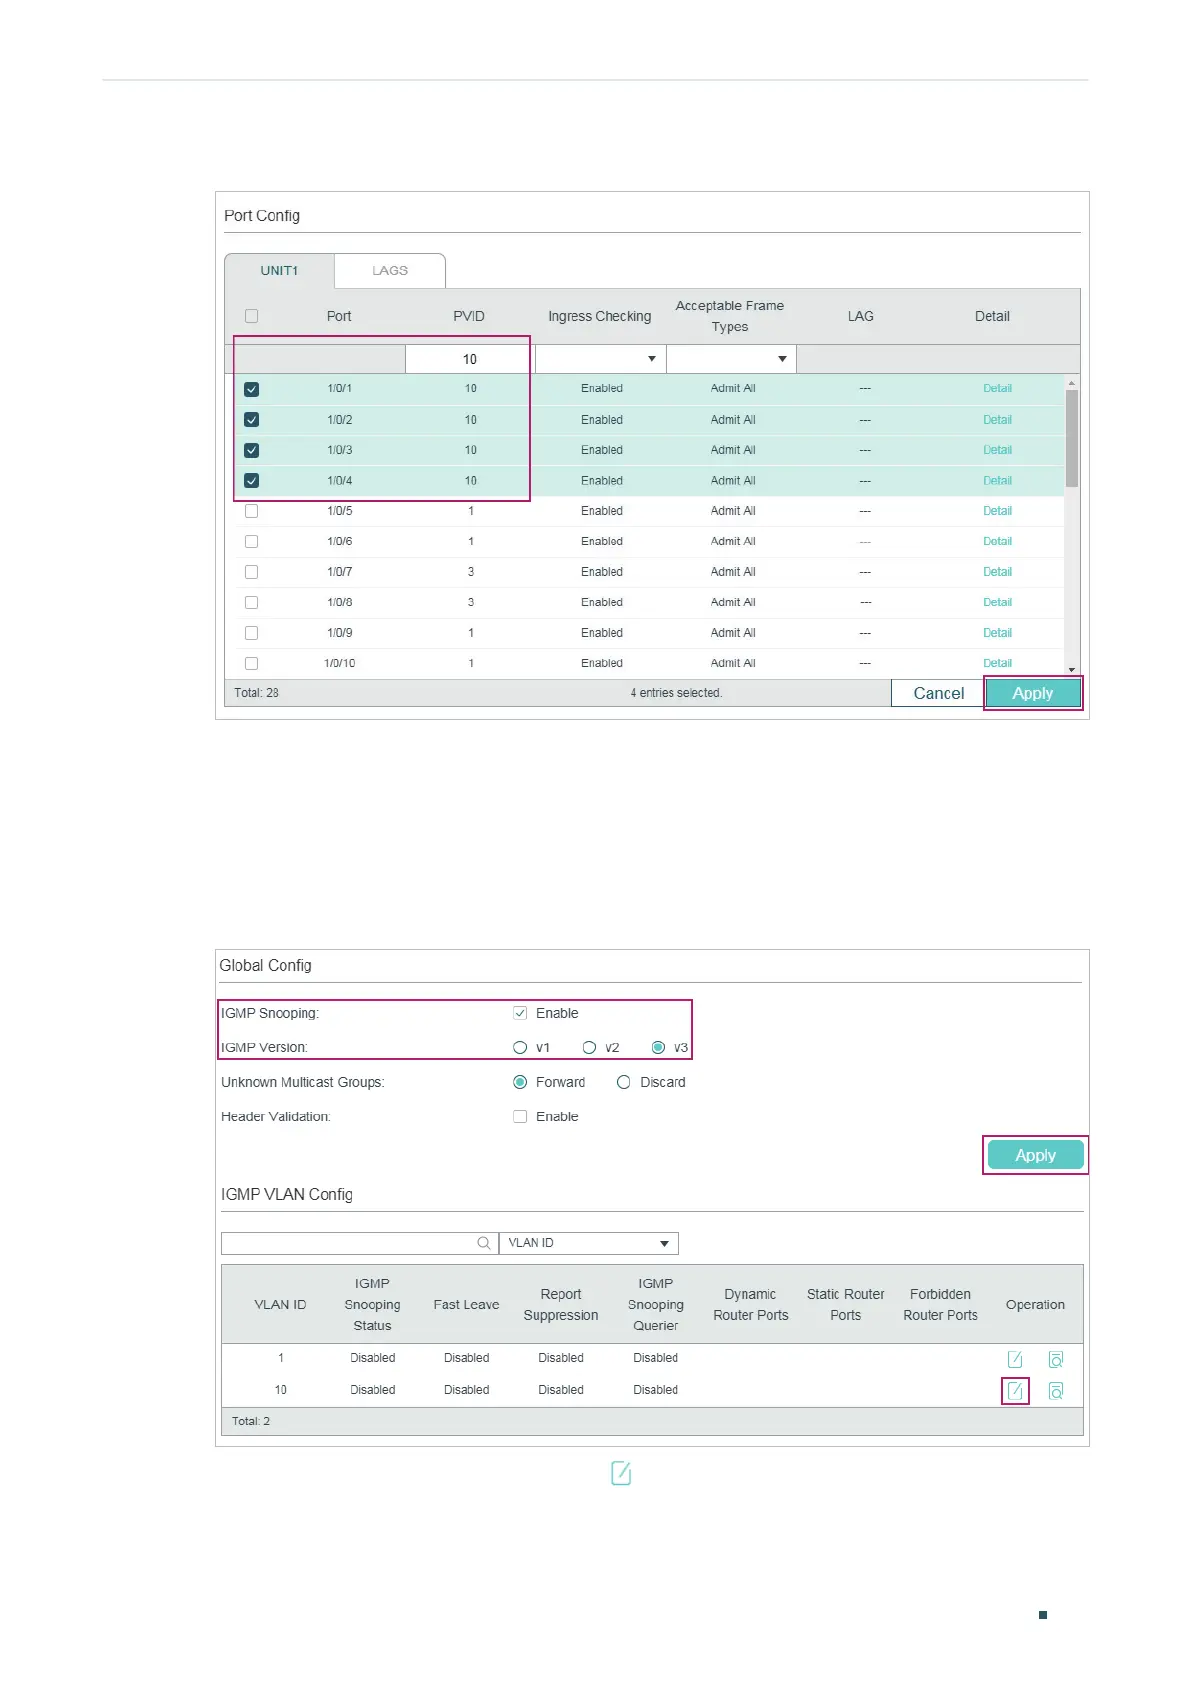This screenshot has width=1191, height=1684.
Task: Open Ingress Checking dropdown
Action: click(x=600, y=359)
